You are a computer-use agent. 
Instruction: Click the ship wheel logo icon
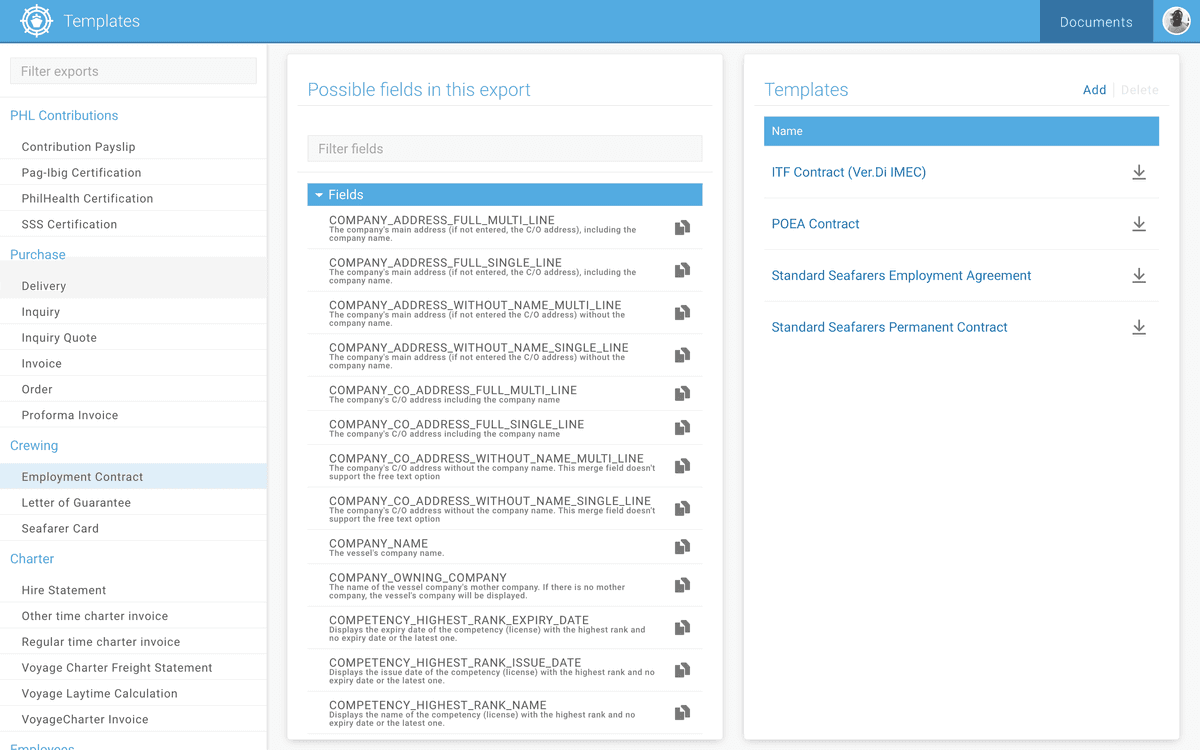tap(36, 21)
